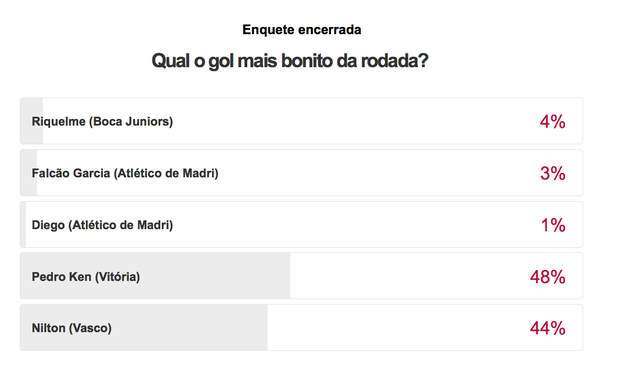Image resolution: width=620 pixels, height=390 pixels.
Task: Click the gray progress bar of Nilton
Action: (x=144, y=328)
